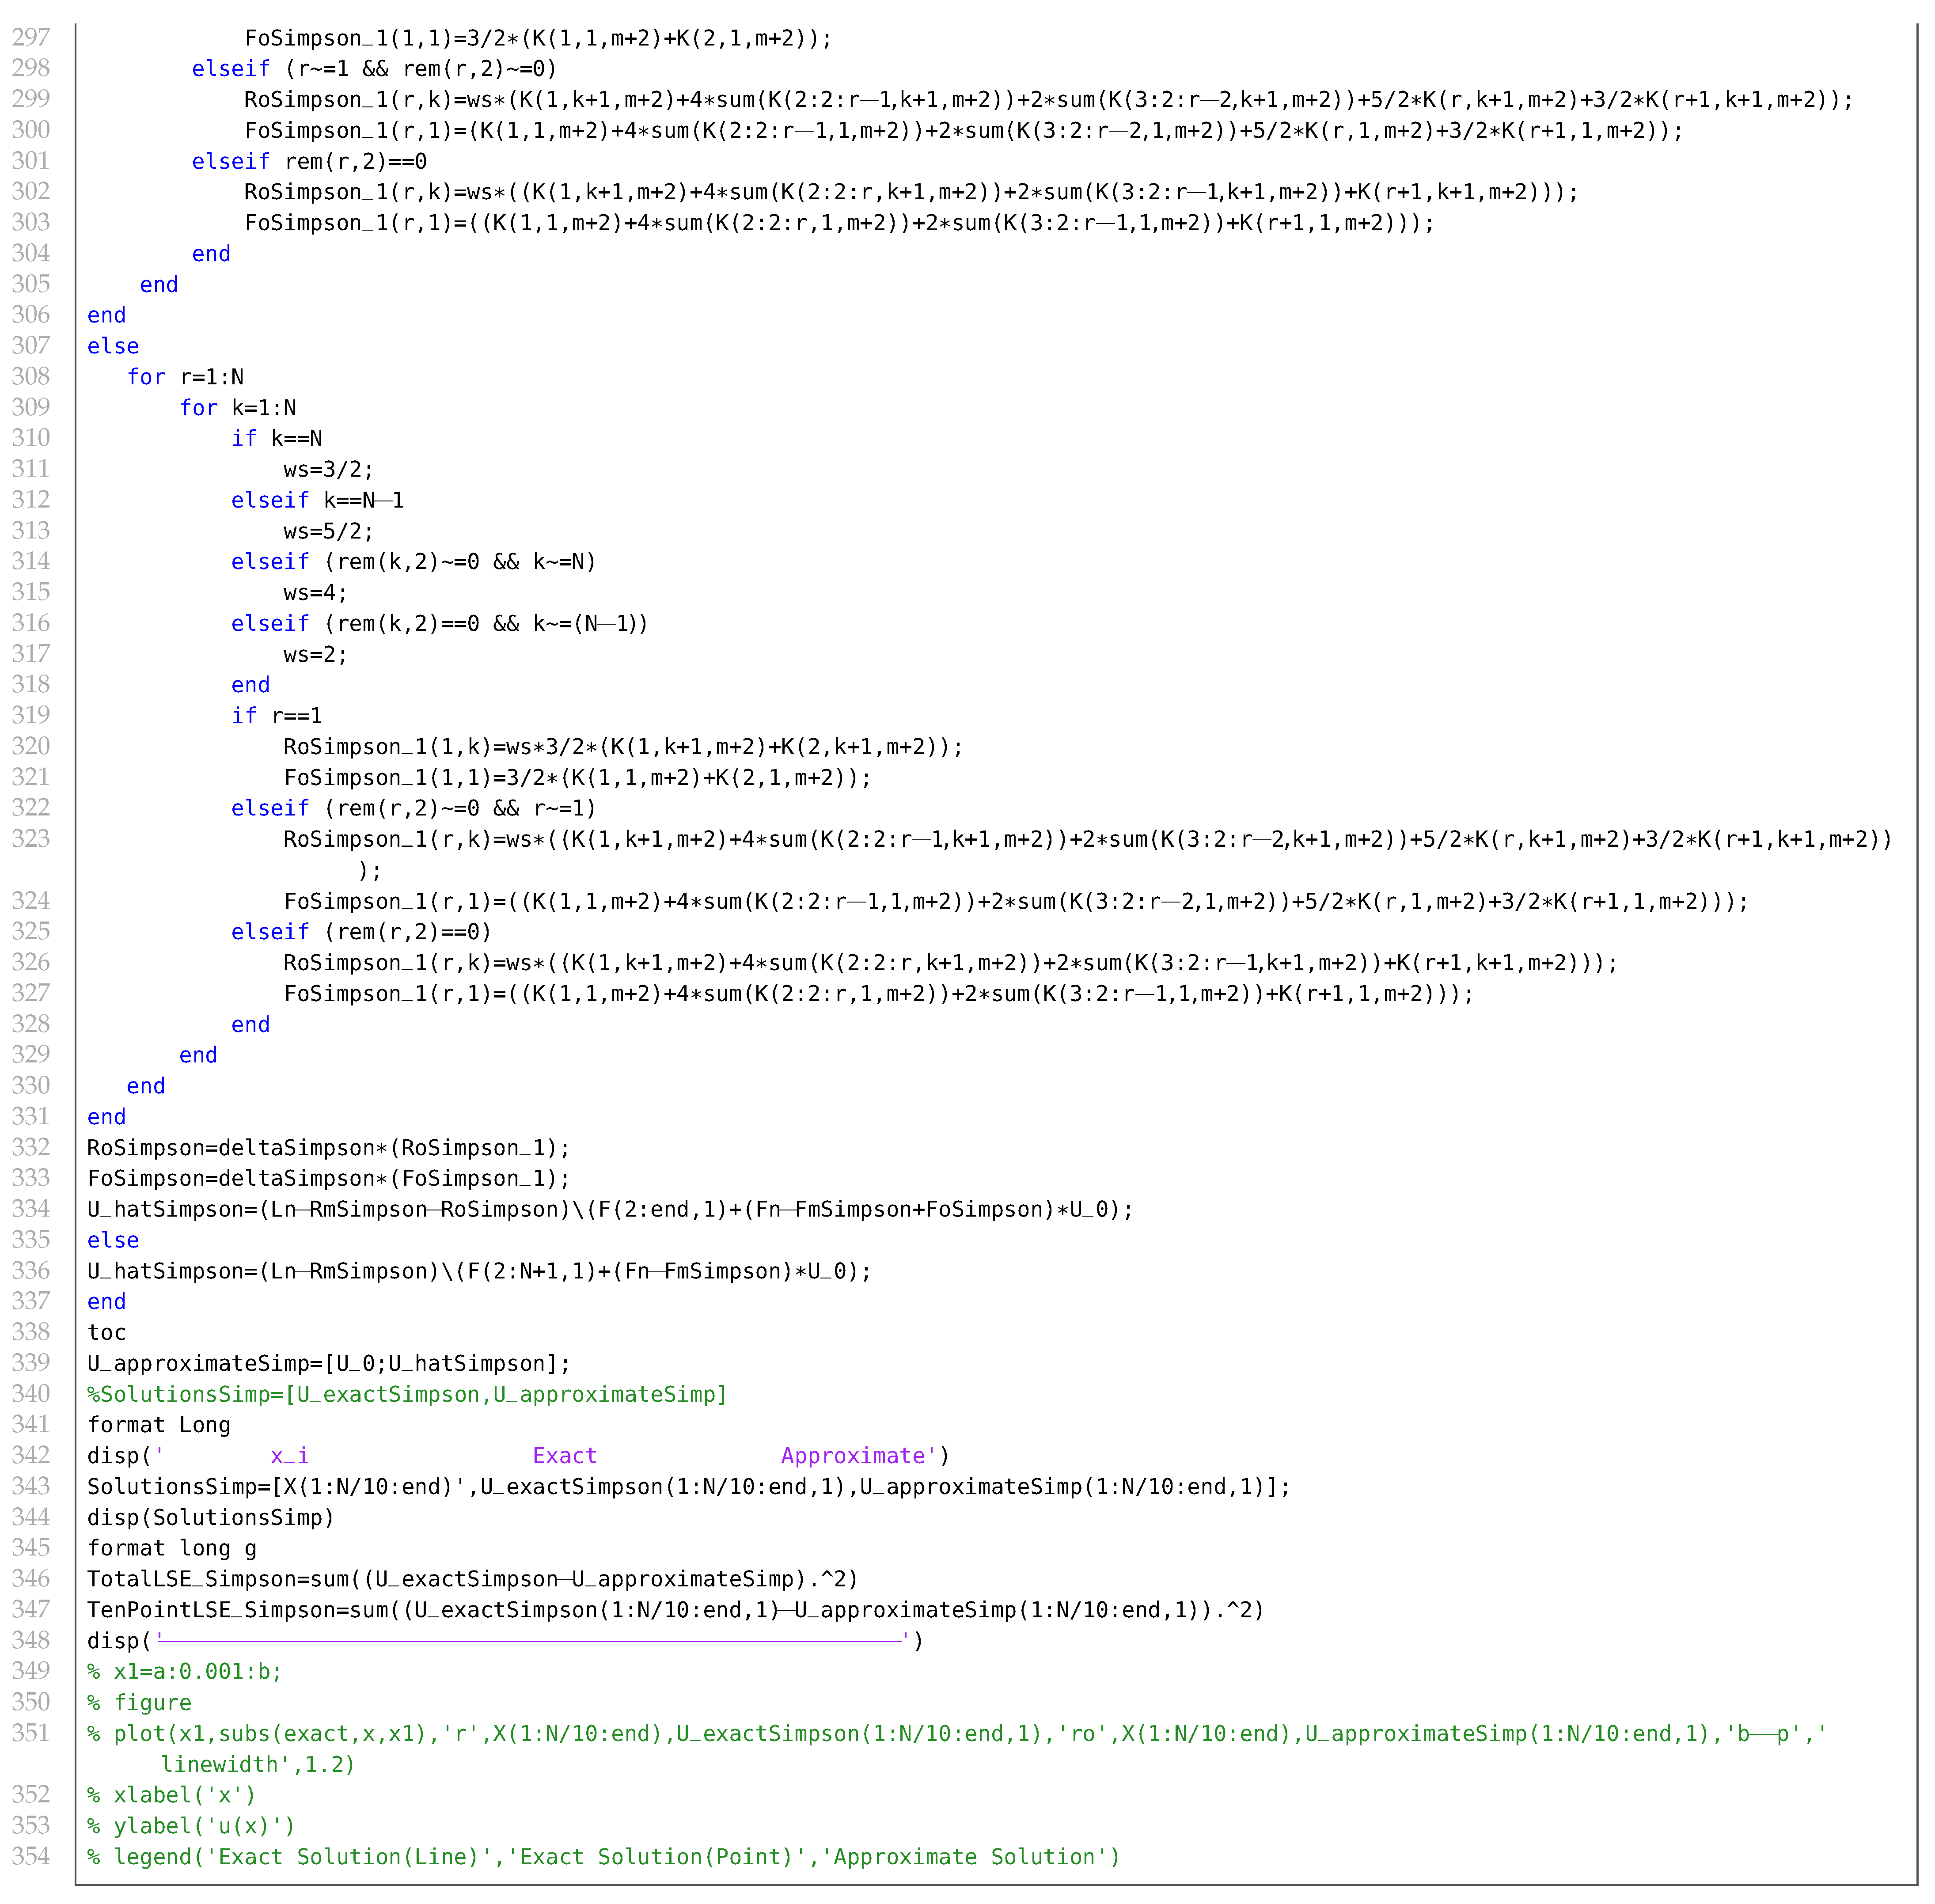Click the TenPointLSE_Simpson assignment line

(x=675, y=1610)
